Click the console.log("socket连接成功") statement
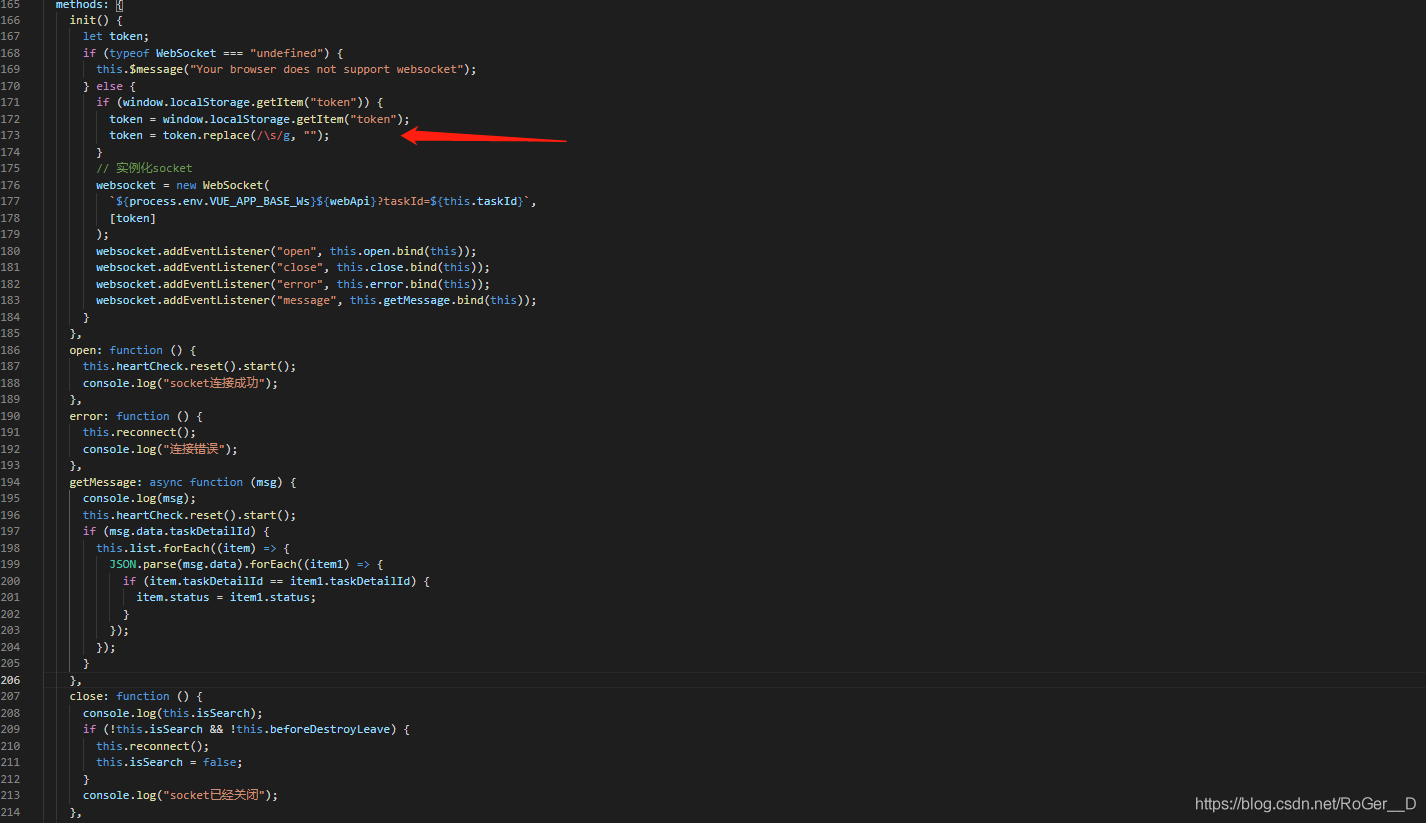 pyautogui.click(x=180, y=383)
